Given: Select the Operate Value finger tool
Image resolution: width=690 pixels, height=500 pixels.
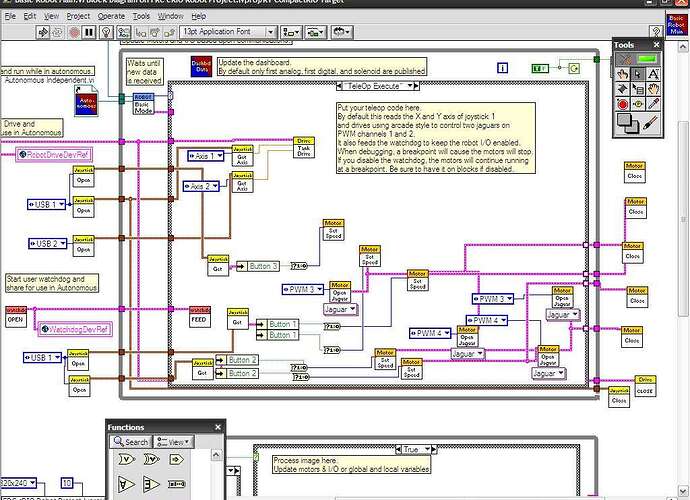Looking at the screenshot, I should pos(622,74).
